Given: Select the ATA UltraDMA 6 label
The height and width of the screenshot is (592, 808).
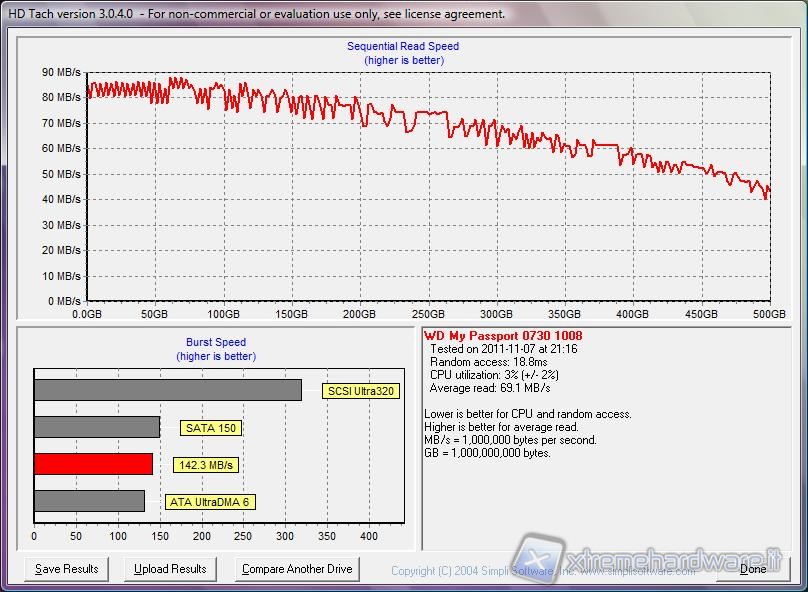Looking at the screenshot, I should (x=209, y=502).
